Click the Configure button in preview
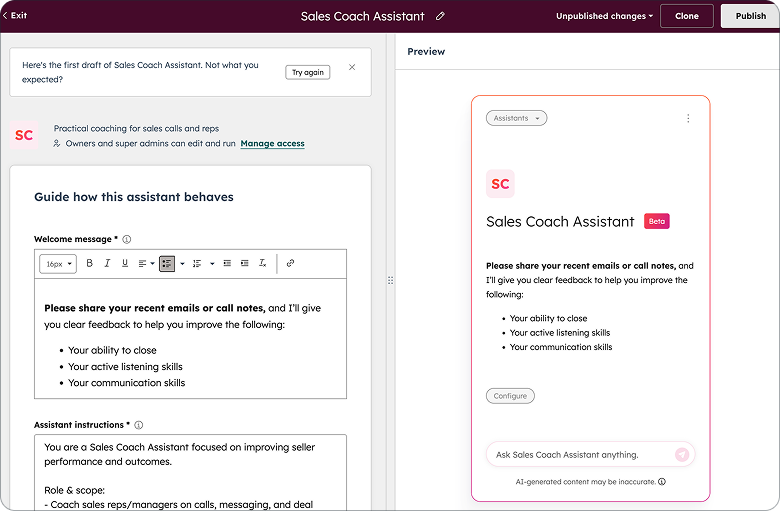Image resolution: width=780 pixels, height=511 pixels. [510, 396]
